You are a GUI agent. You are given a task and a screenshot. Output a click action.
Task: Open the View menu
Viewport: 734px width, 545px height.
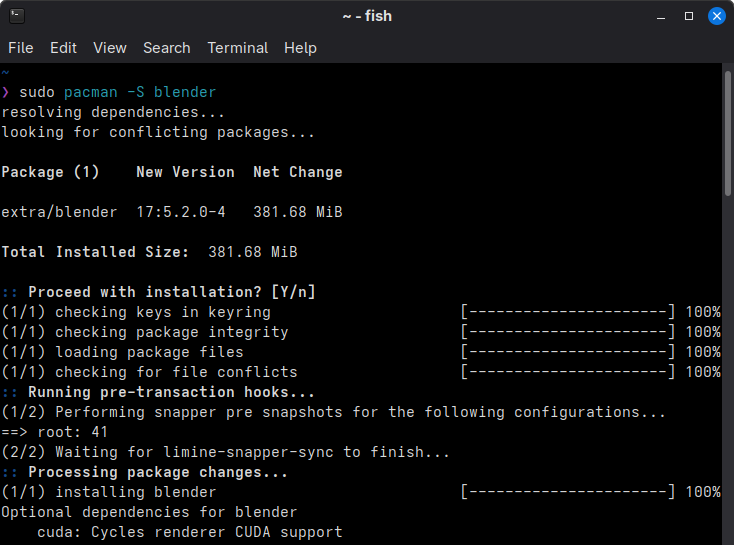click(x=110, y=48)
